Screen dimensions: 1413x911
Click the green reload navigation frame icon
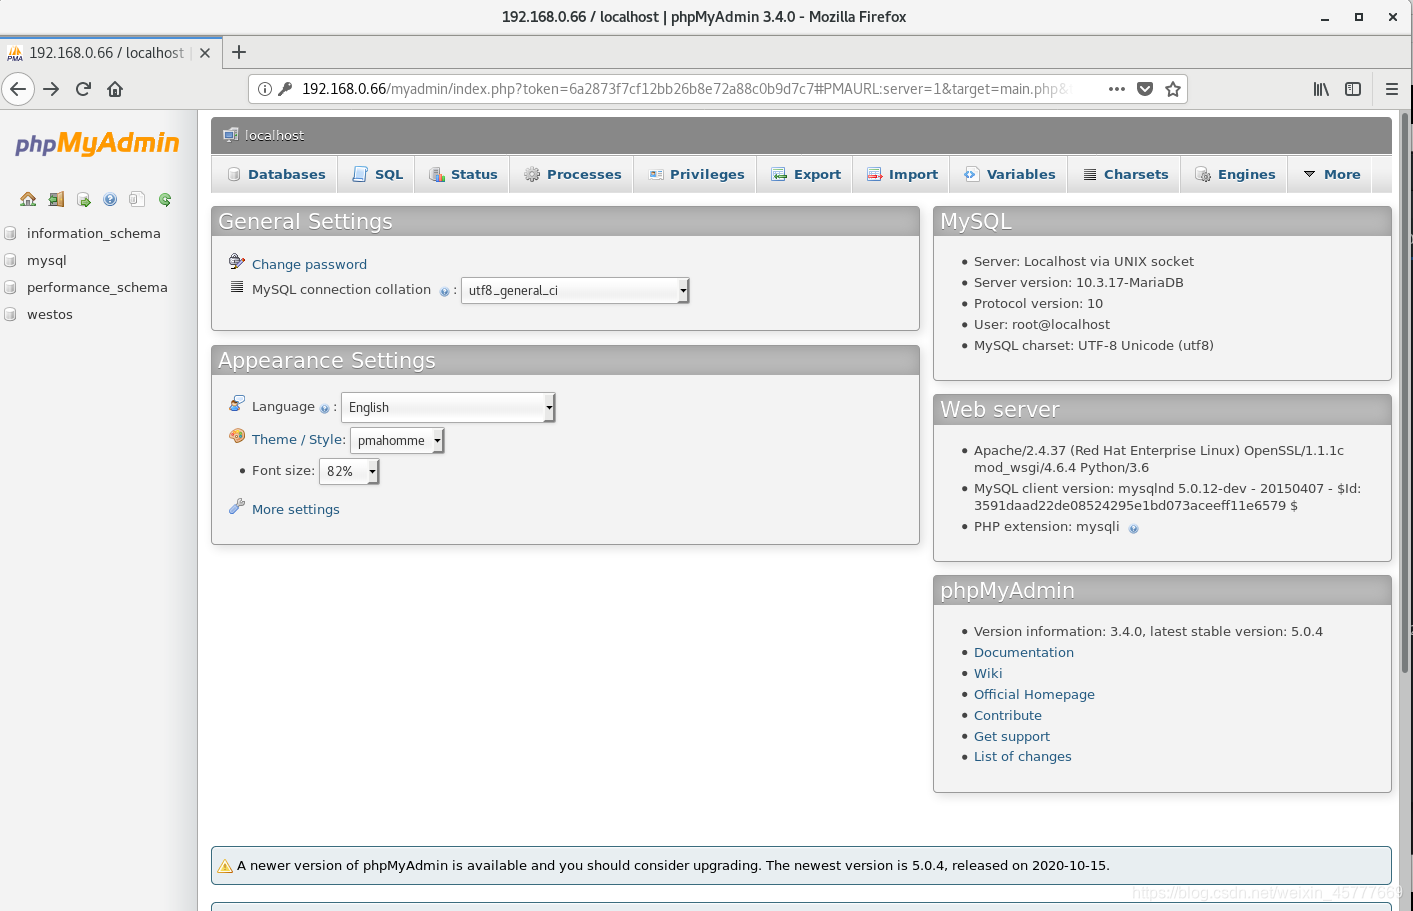[x=165, y=199]
